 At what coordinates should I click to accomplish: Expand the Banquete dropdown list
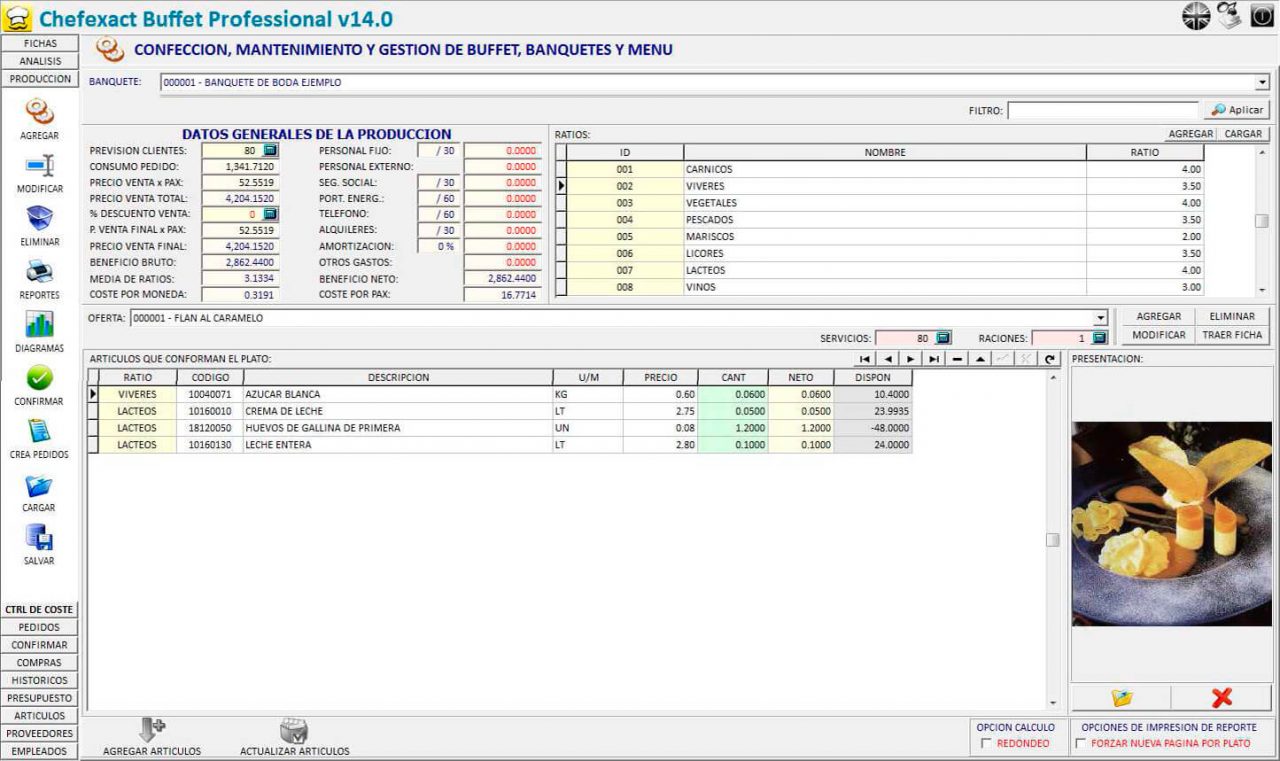coord(1262,83)
